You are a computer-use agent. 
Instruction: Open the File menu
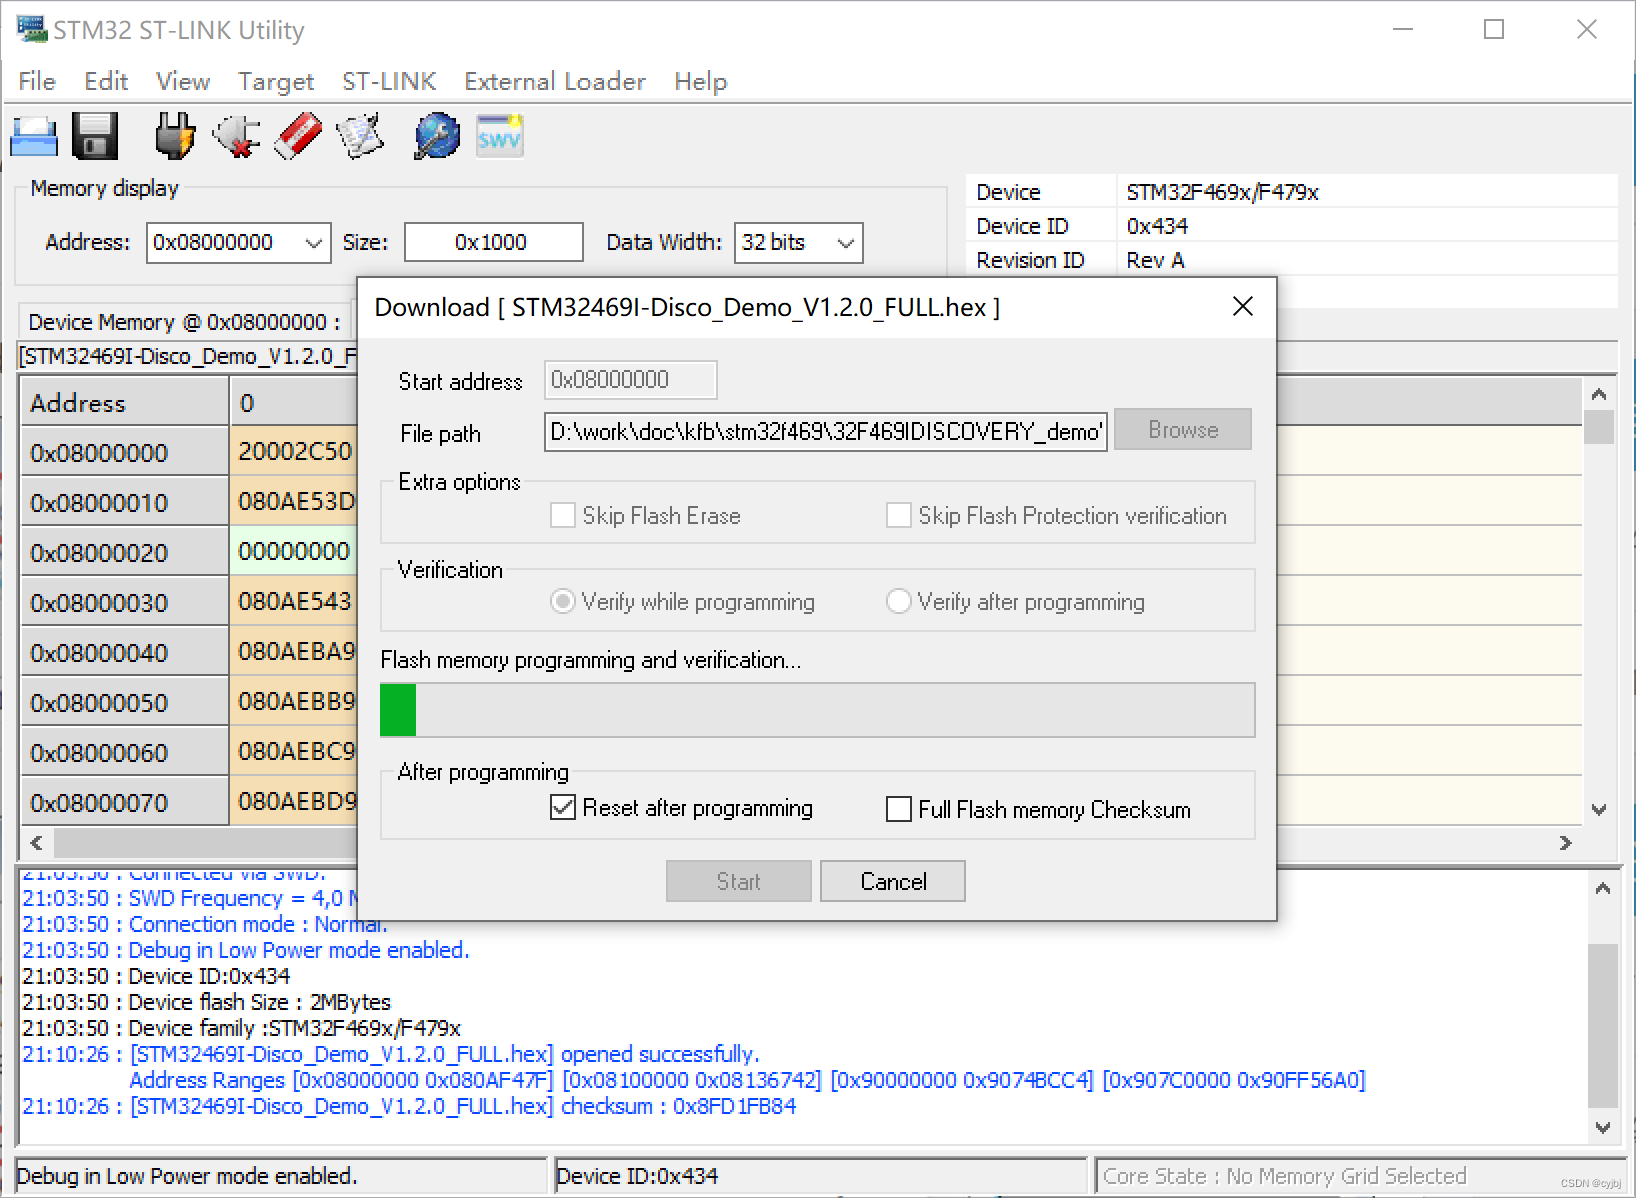(x=37, y=81)
